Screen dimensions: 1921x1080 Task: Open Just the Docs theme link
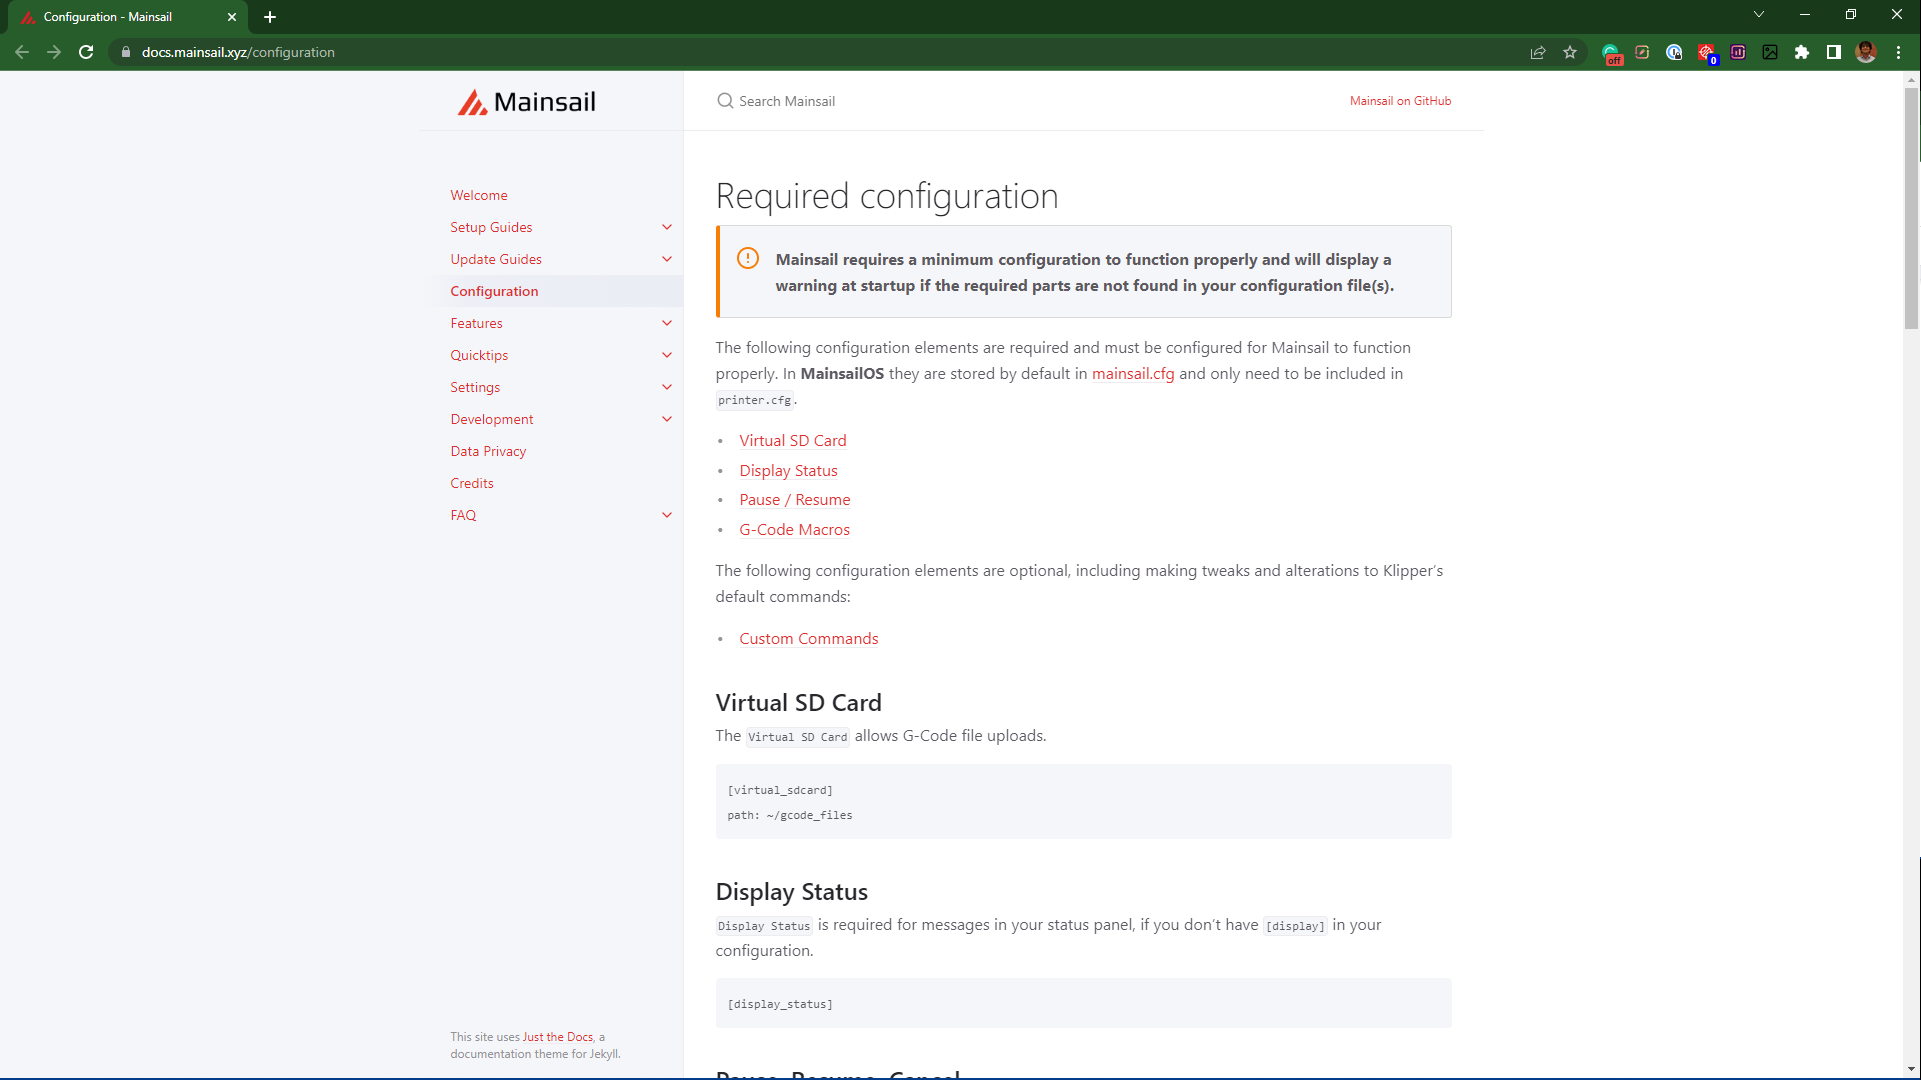point(558,1037)
